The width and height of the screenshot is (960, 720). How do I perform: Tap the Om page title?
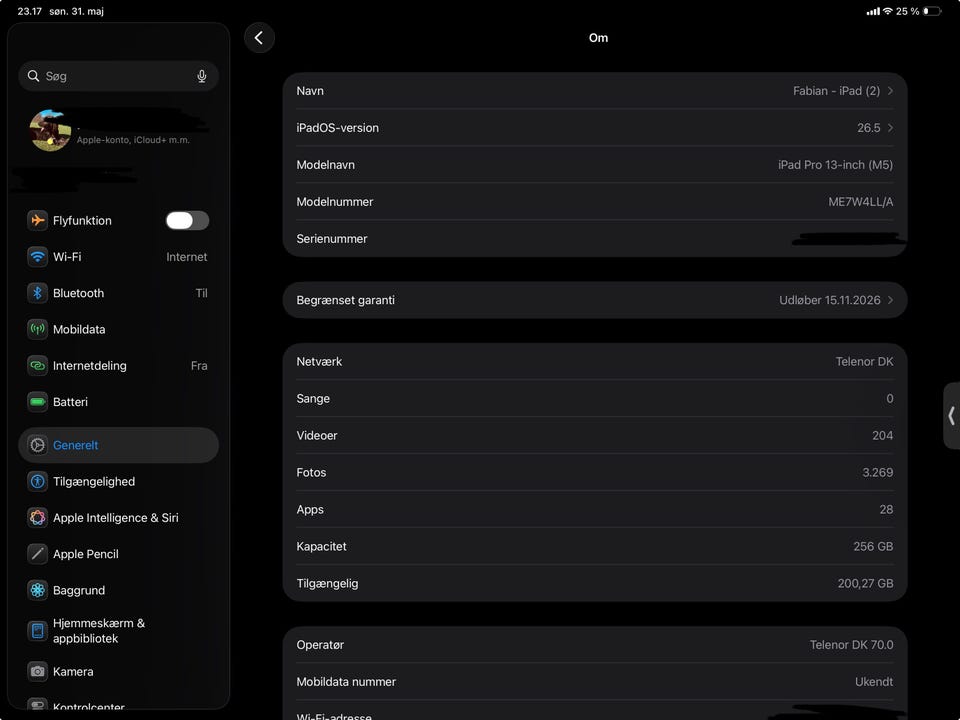(598, 38)
